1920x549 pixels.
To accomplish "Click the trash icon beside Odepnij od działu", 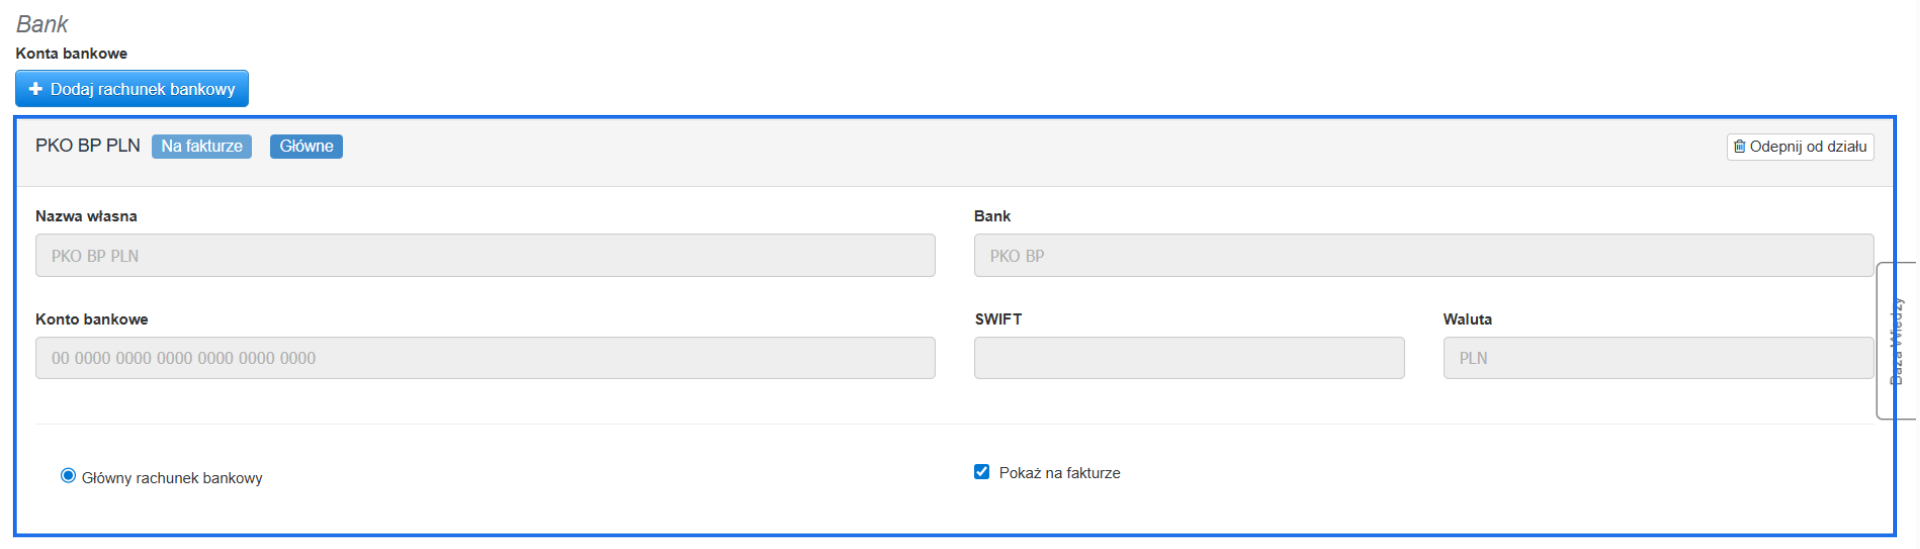I will pos(1739,147).
